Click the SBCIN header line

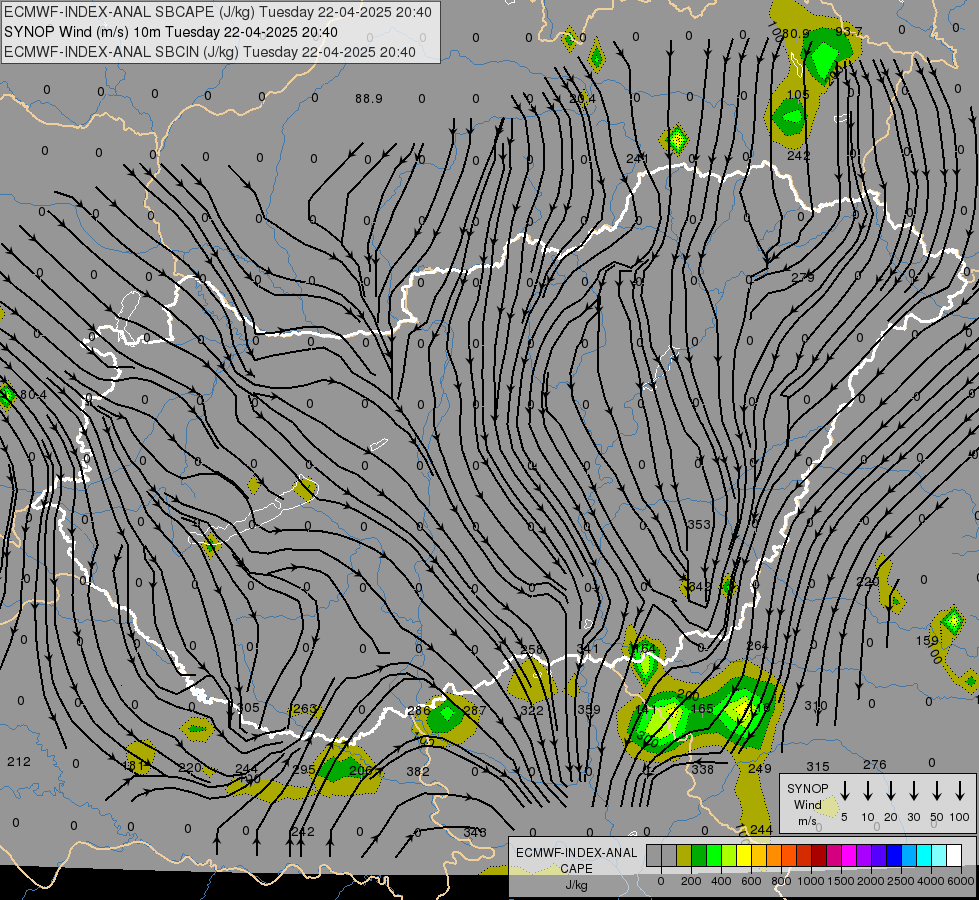pos(210,52)
